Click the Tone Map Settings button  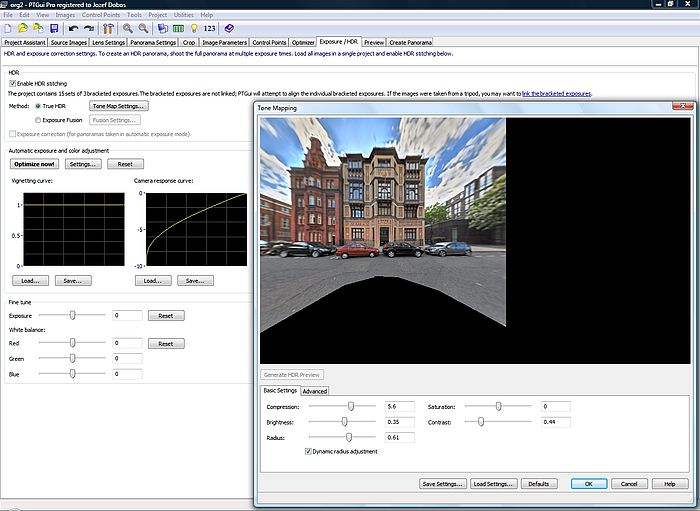click(x=119, y=105)
